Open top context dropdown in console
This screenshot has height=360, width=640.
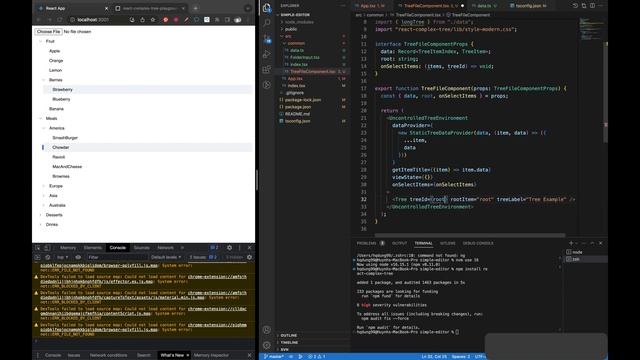[x=62, y=257]
